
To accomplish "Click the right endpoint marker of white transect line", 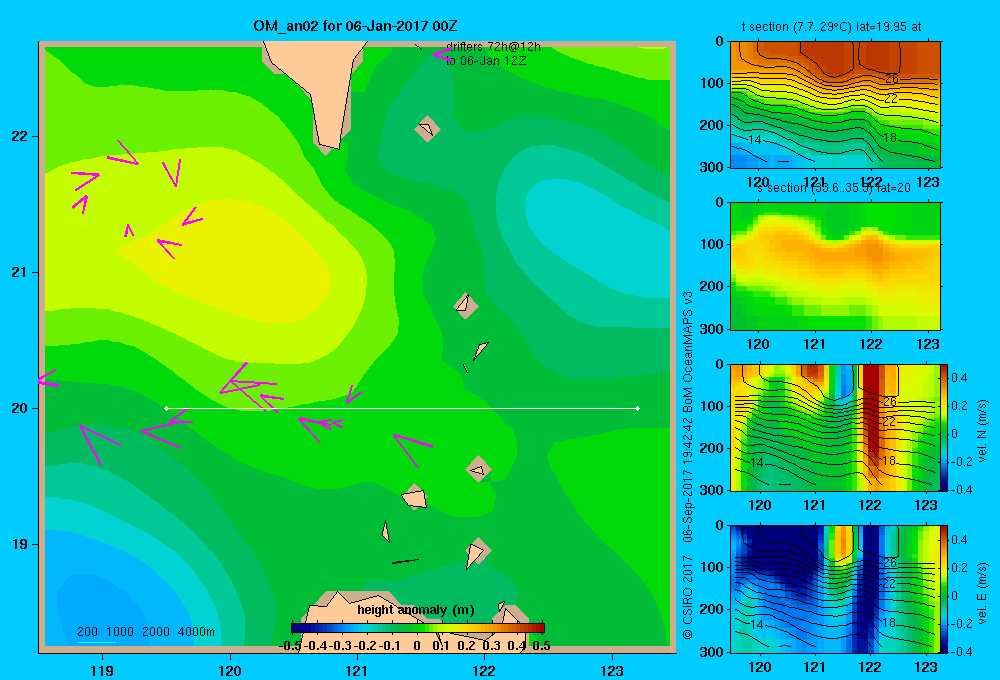I will click(638, 408).
